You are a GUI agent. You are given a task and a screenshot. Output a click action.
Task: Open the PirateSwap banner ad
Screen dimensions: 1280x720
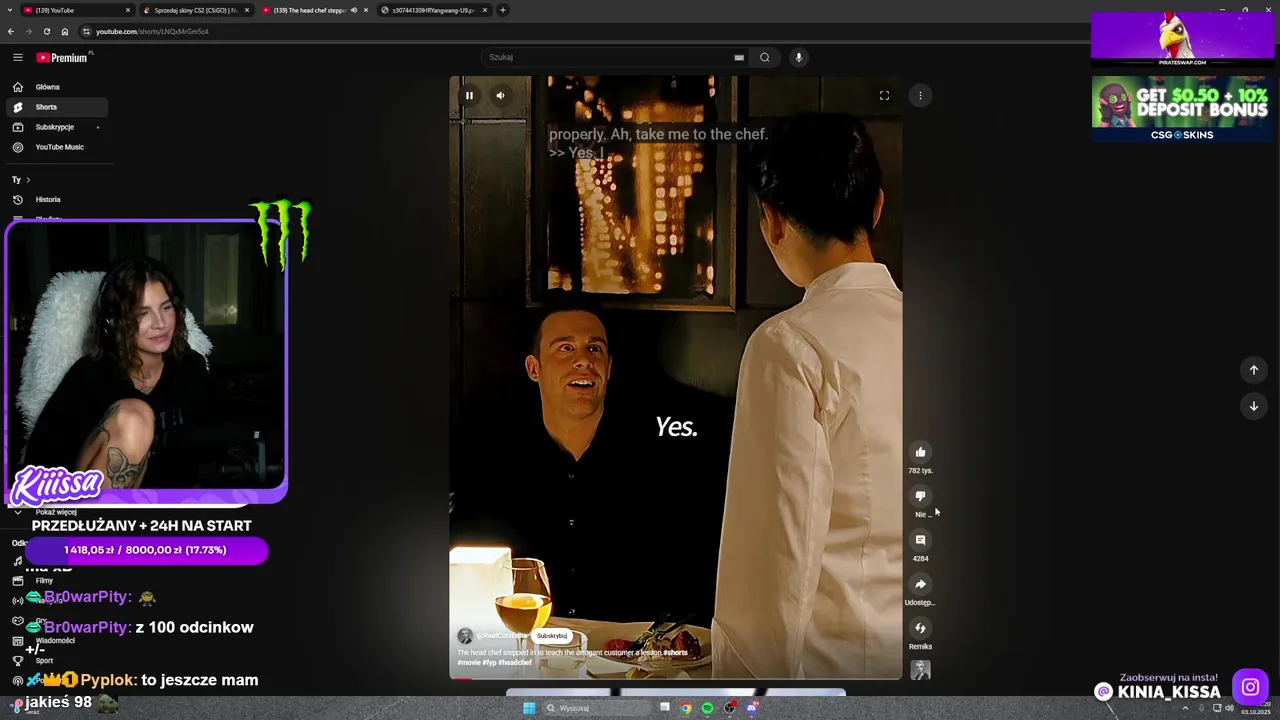1182,40
